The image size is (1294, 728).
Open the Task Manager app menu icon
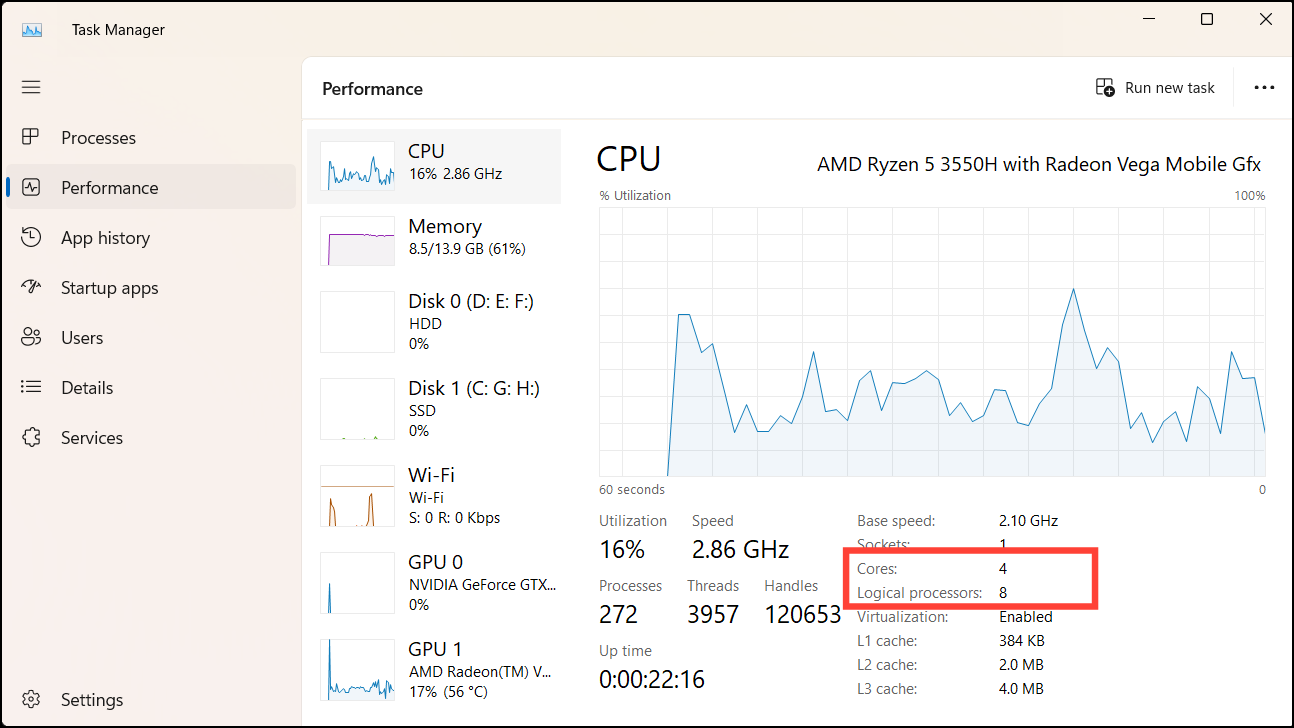tap(32, 29)
